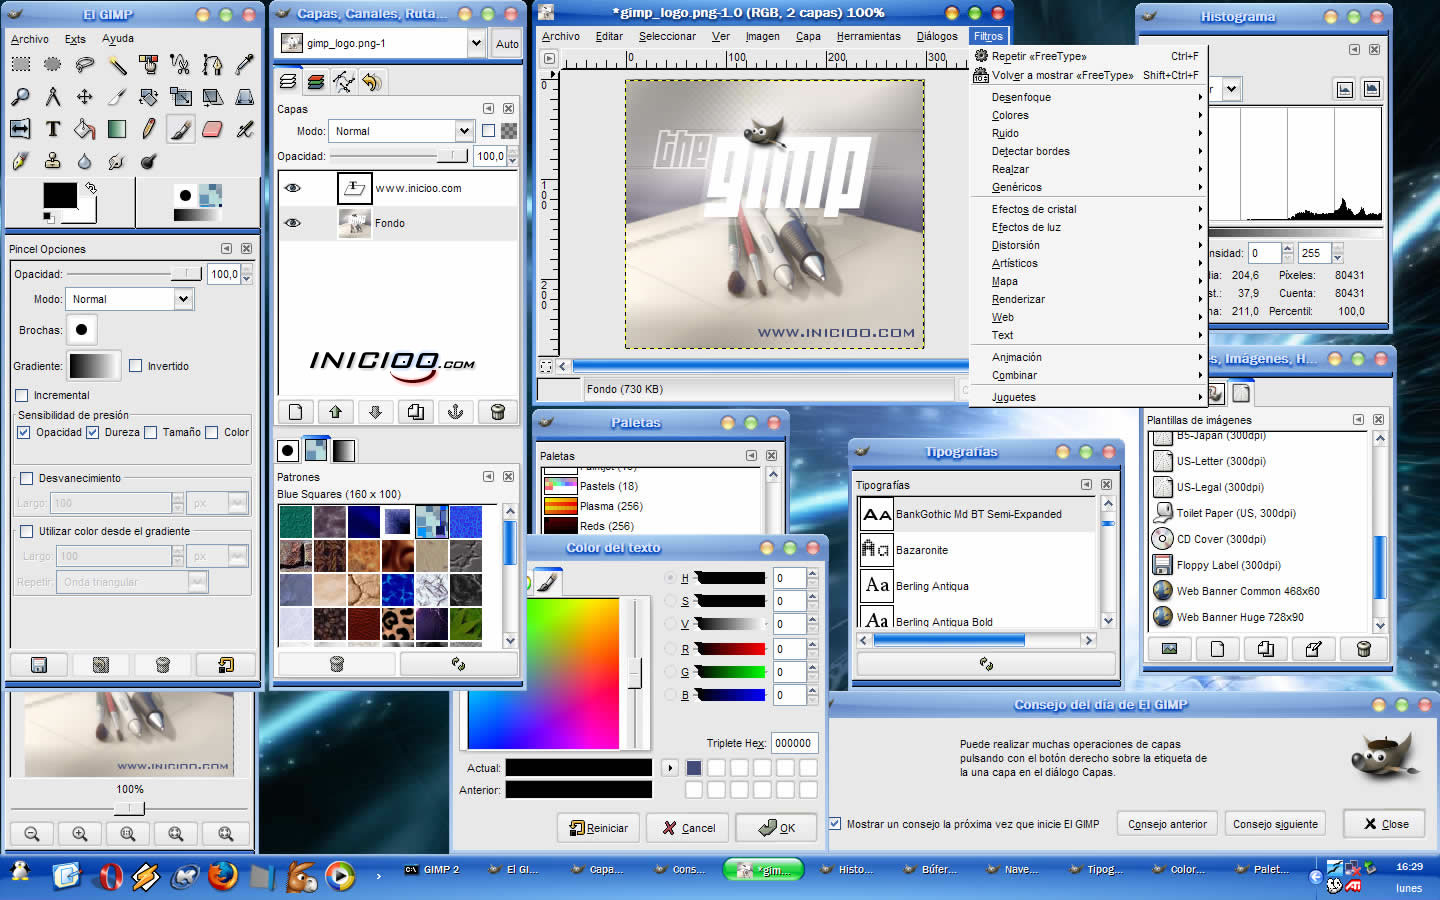Click Reiniciar in Color del texto
The width and height of the screenshot is (1440, 900).
[598, 828]
